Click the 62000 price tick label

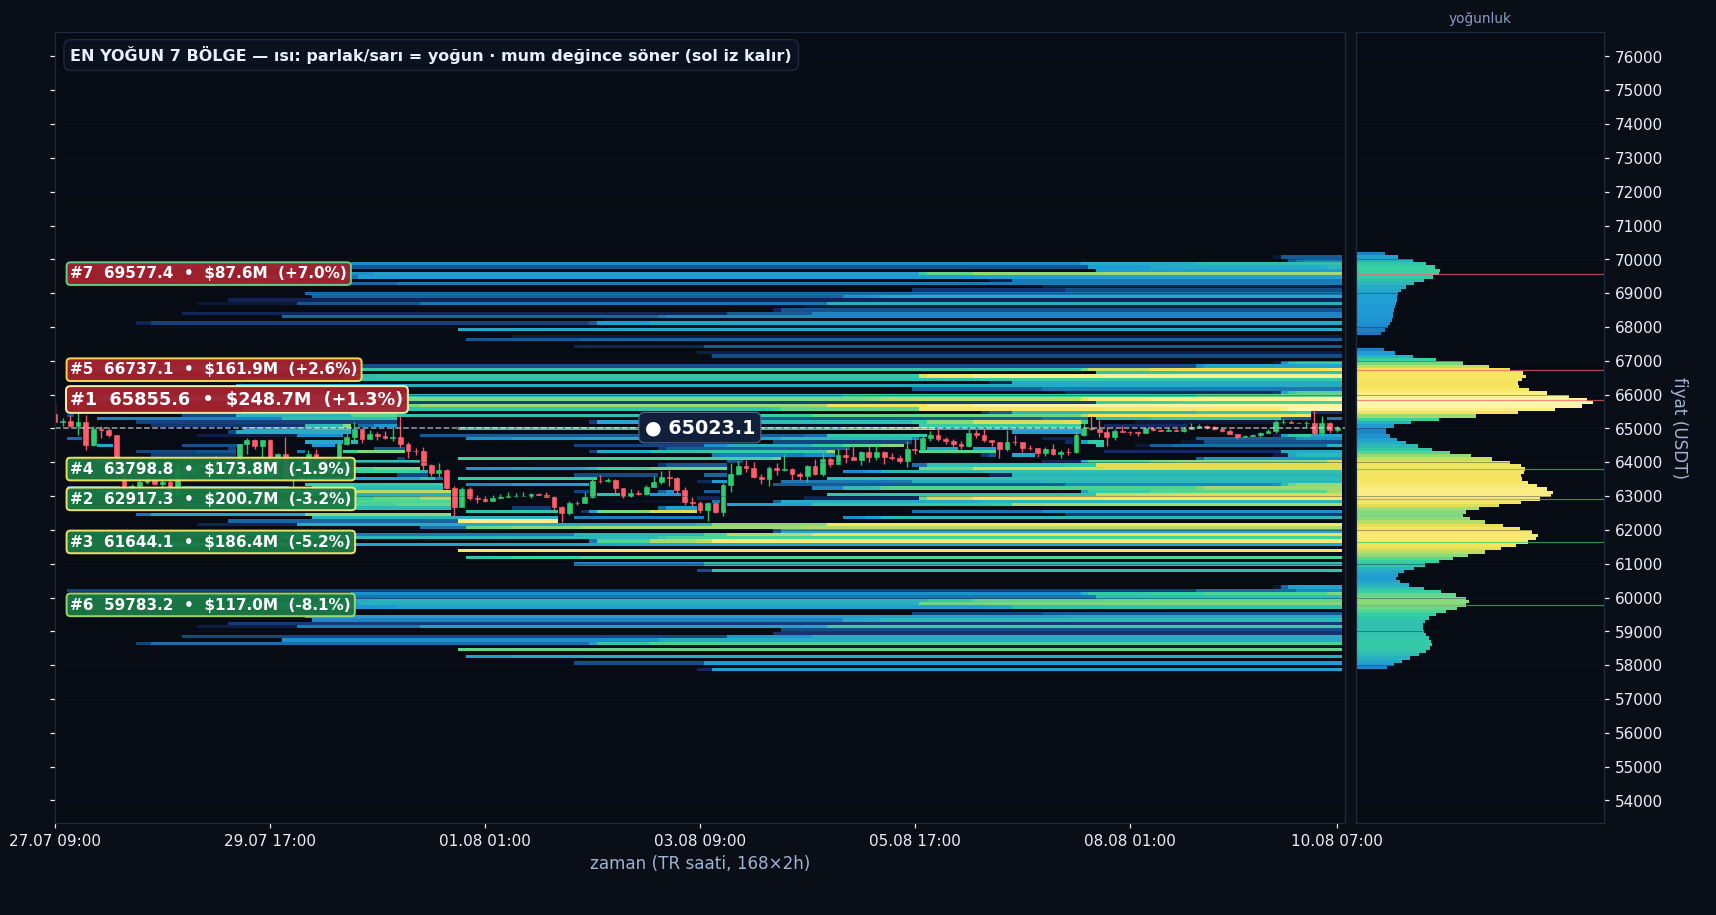tap(1638, 530)
